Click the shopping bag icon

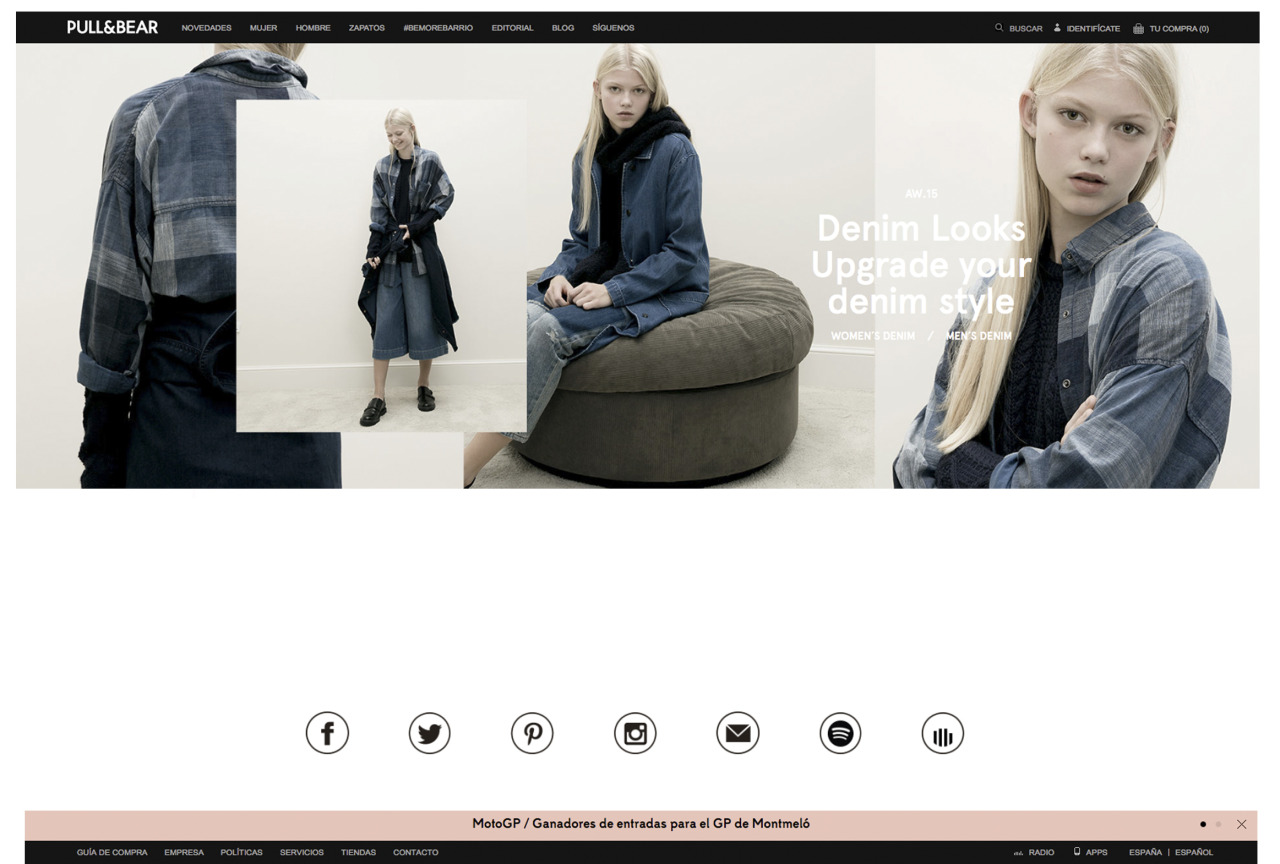[x=1138, y=28]
